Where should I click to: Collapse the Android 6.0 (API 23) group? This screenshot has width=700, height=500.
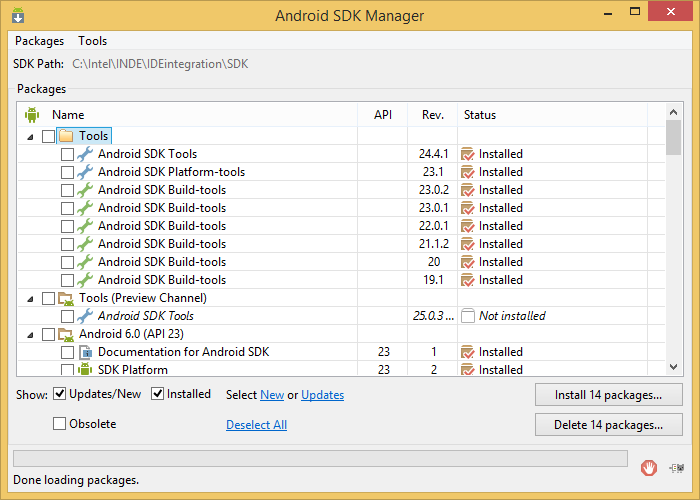tap(30, 334)
